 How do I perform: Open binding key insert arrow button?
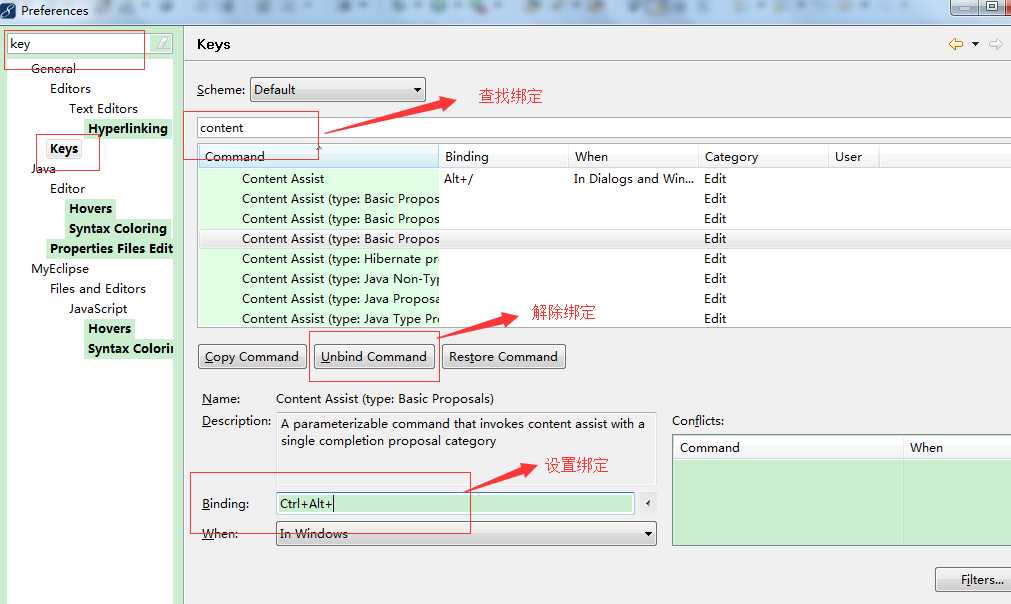point(647,503)
